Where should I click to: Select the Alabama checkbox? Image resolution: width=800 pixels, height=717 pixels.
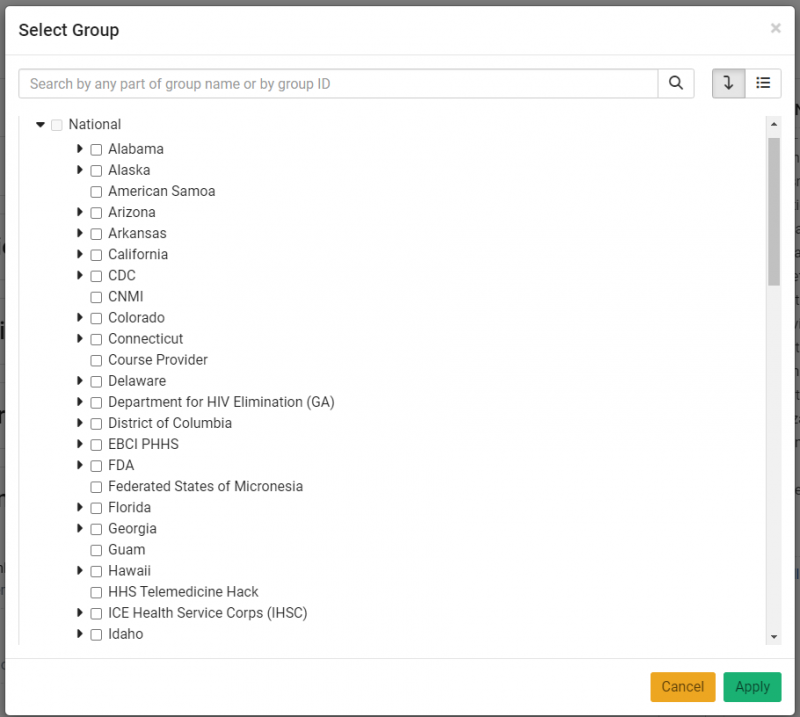point(96,149)
